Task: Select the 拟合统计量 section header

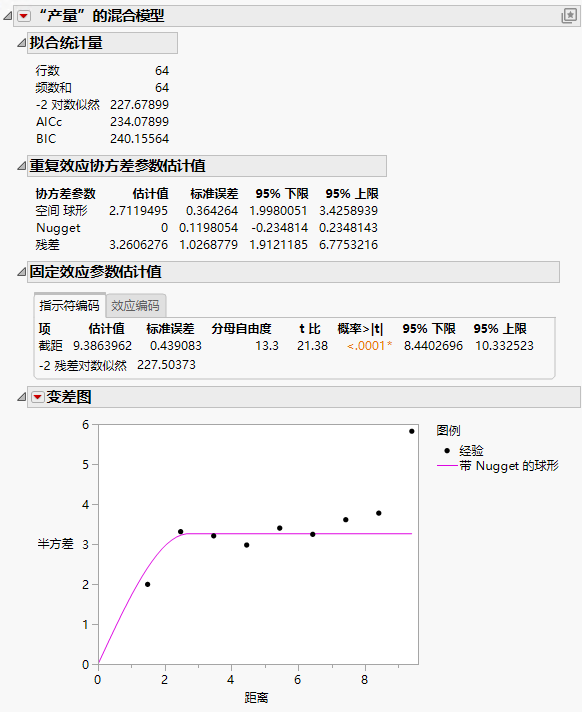Action: click(102, 43)
